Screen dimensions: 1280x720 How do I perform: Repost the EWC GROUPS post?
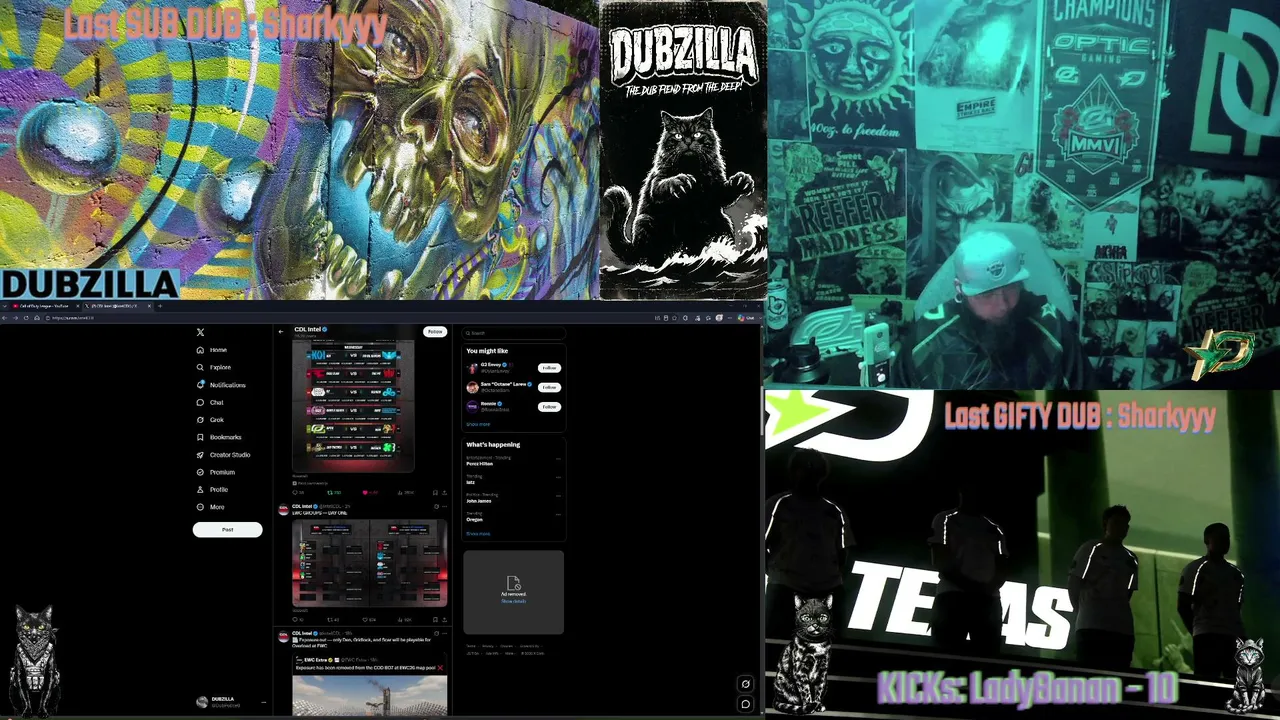(333, 619)
